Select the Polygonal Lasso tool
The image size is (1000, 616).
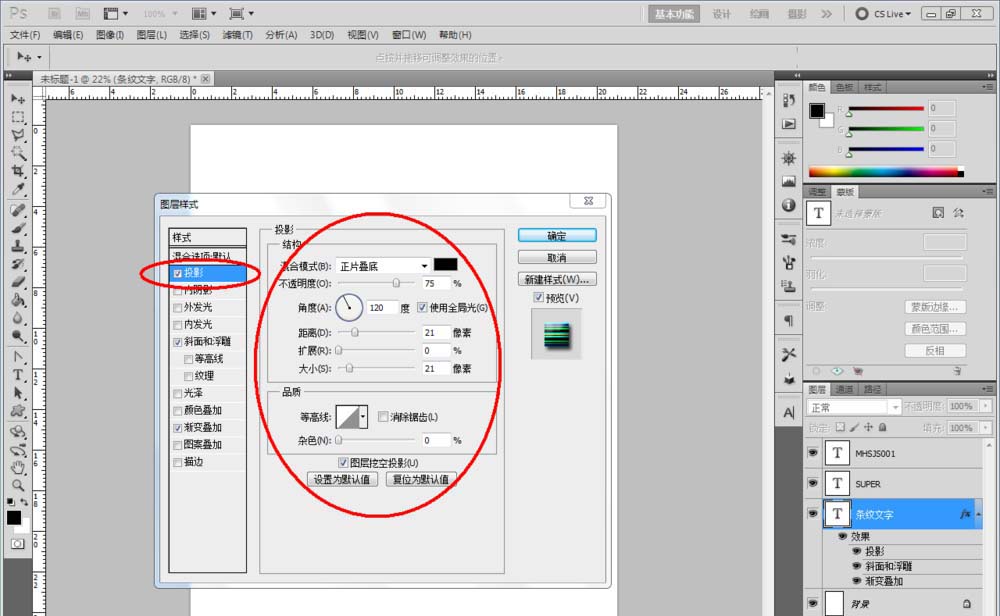(x=18, y=135)
